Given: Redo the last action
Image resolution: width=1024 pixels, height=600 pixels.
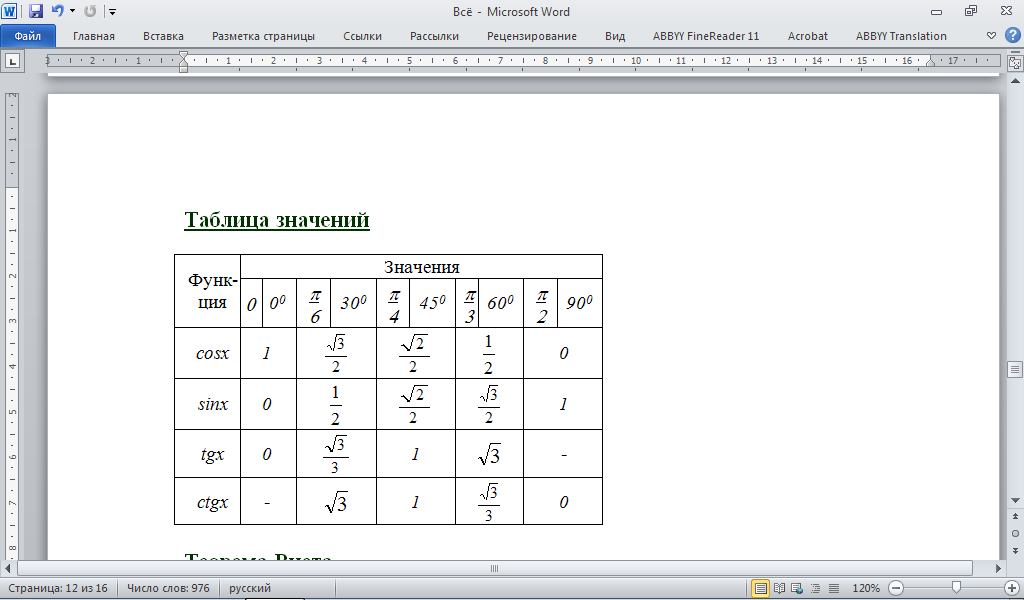Looking at the screenshot, I should (90, 11).
